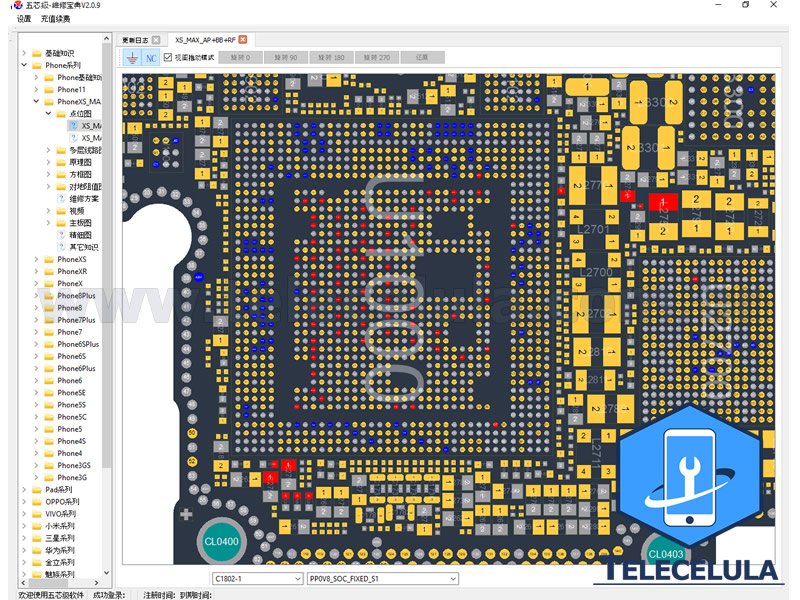Collapse the 点位图 folder node
800x600 pixels.
pos(48,114)
